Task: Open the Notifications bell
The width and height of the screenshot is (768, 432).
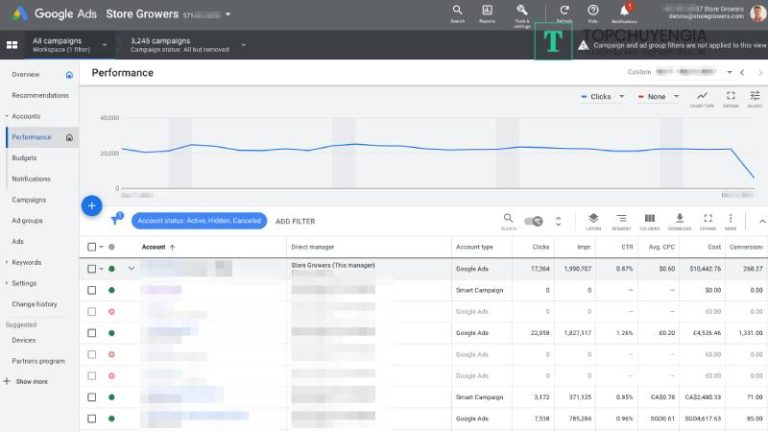Action: click(x=624, y=13)
